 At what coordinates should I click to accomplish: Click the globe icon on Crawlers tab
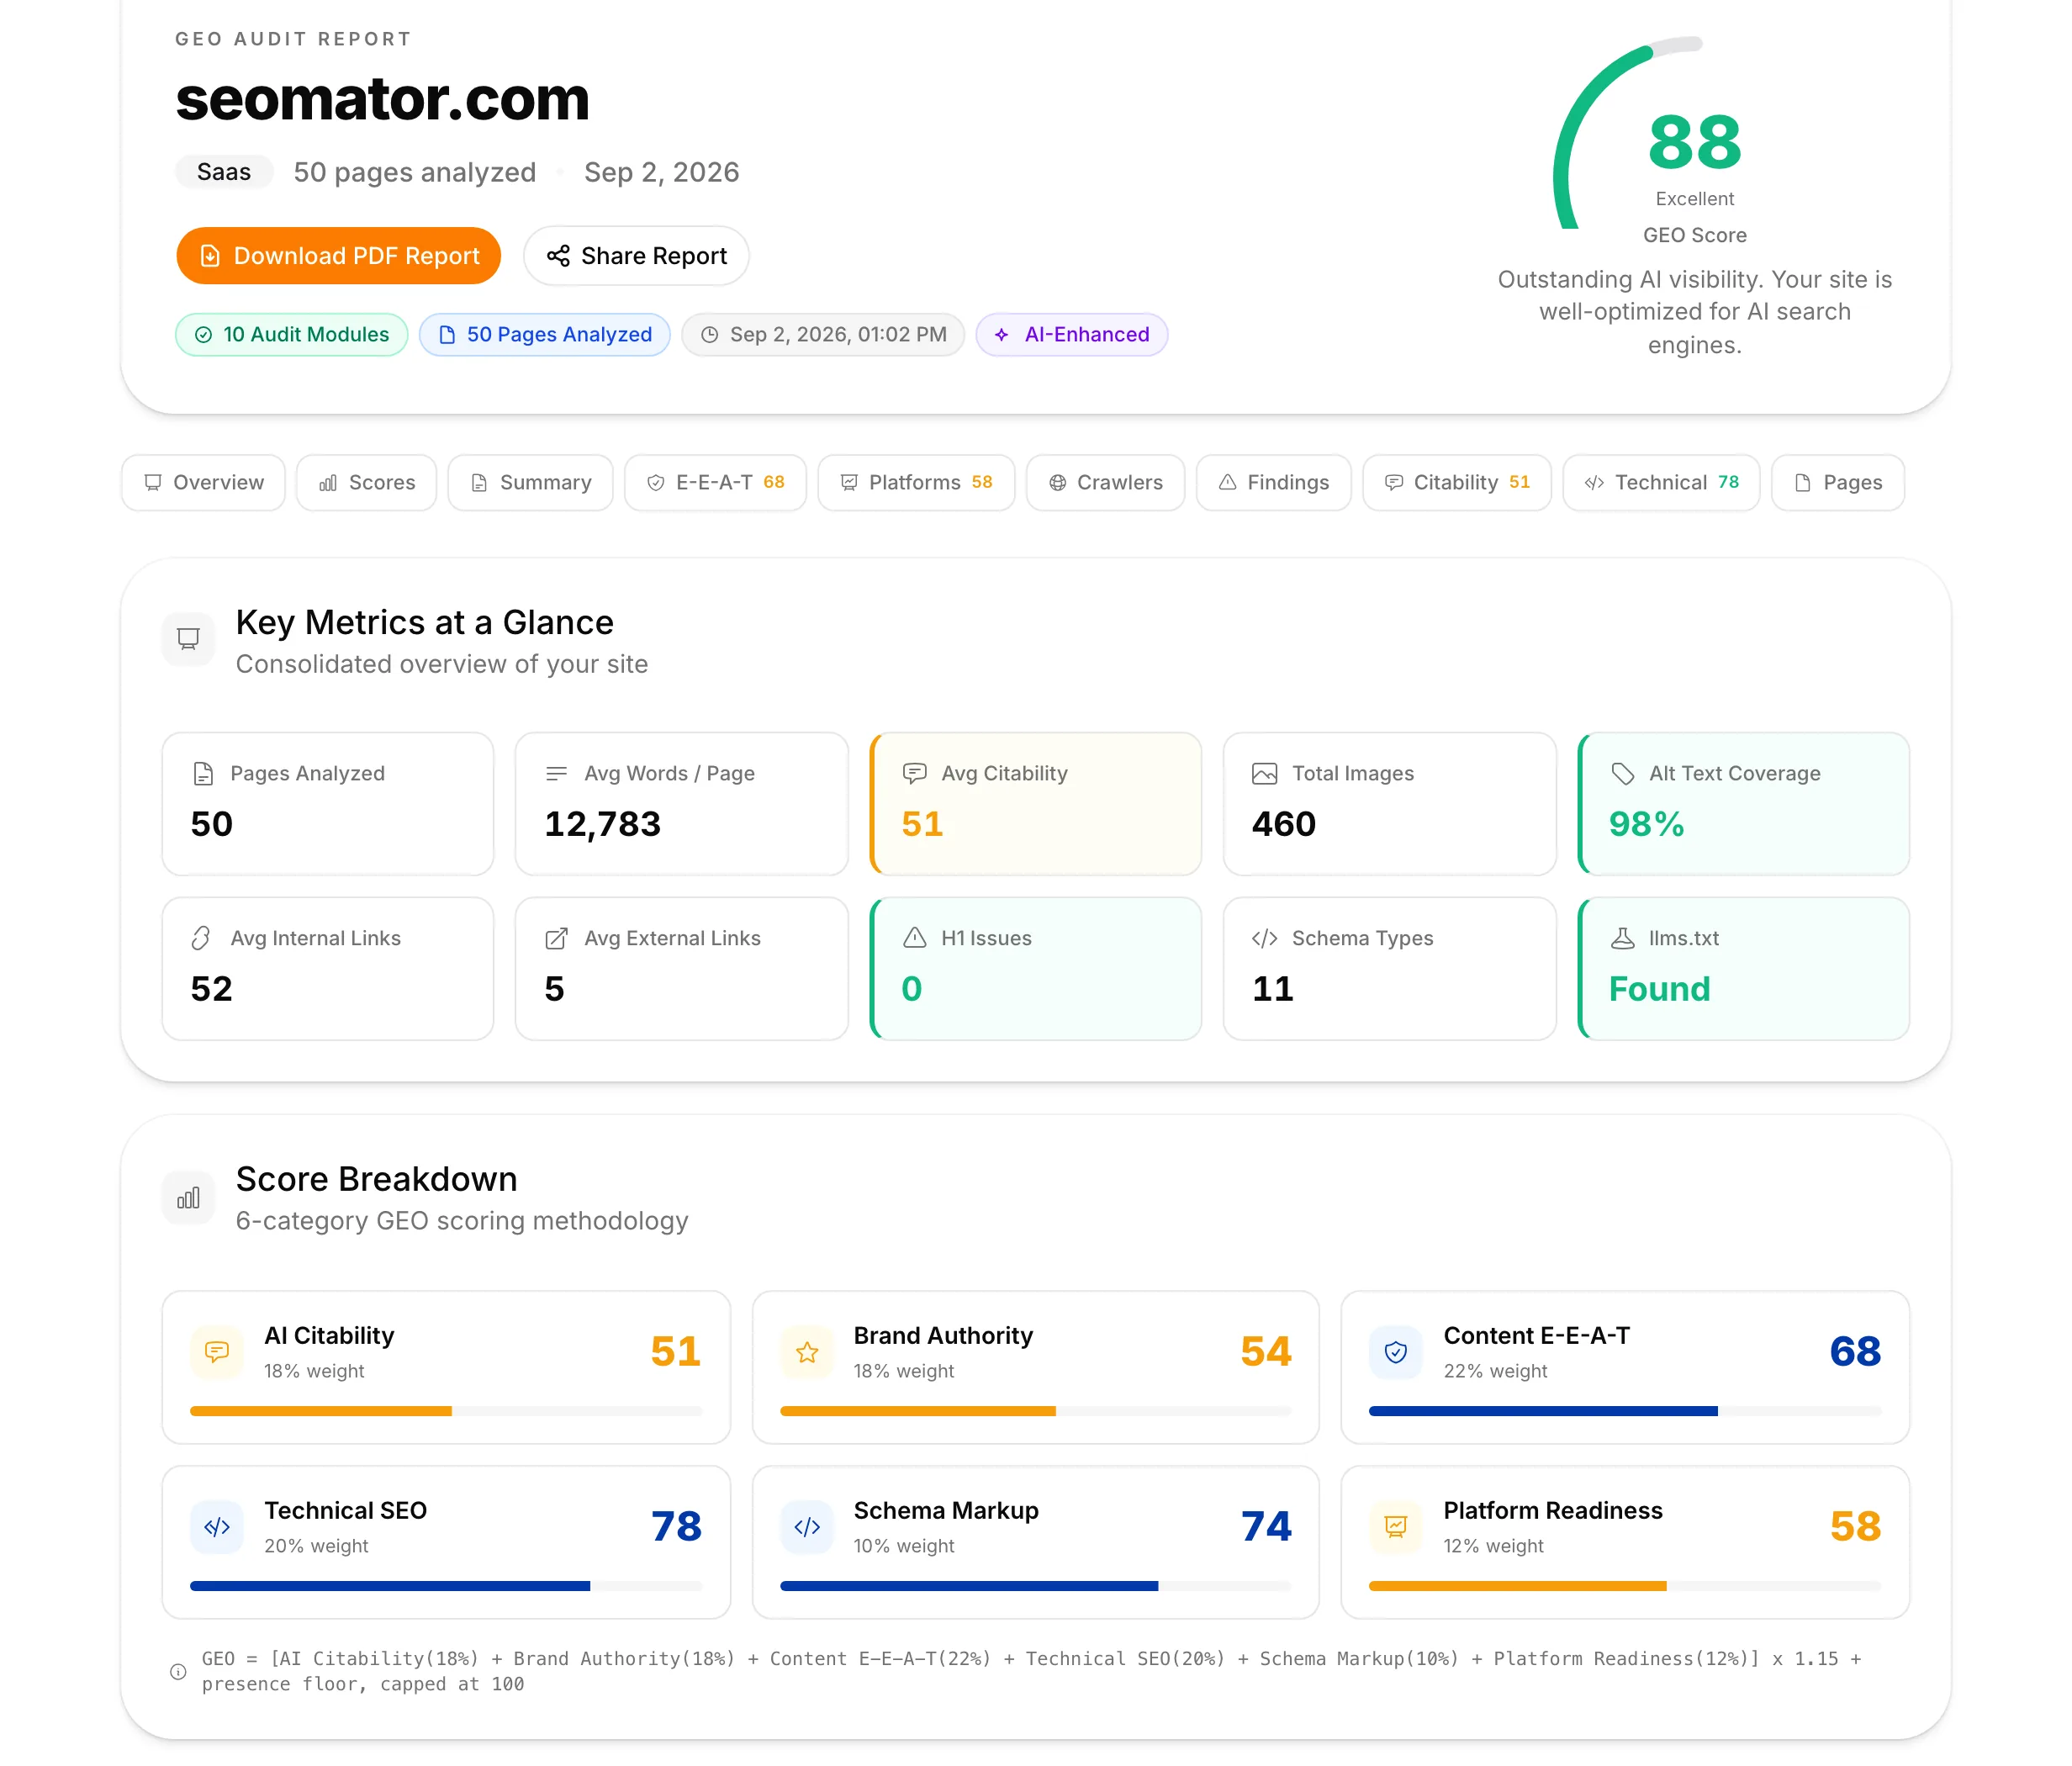(1057, 483)
